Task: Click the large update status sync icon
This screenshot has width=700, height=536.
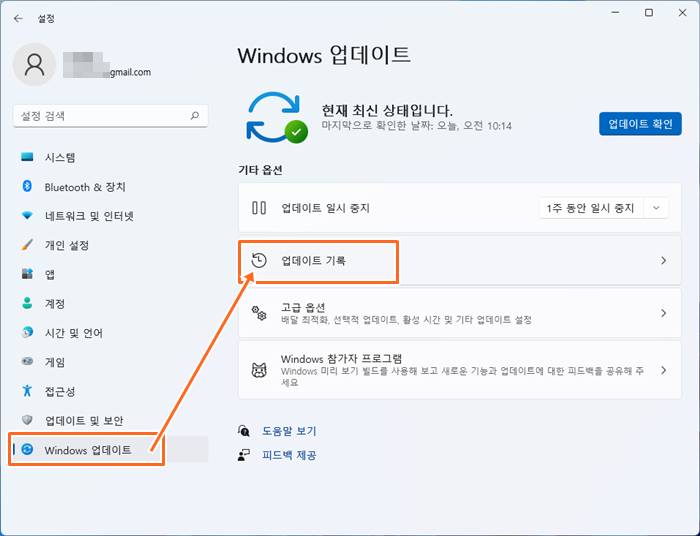Action: coord(276,117)
